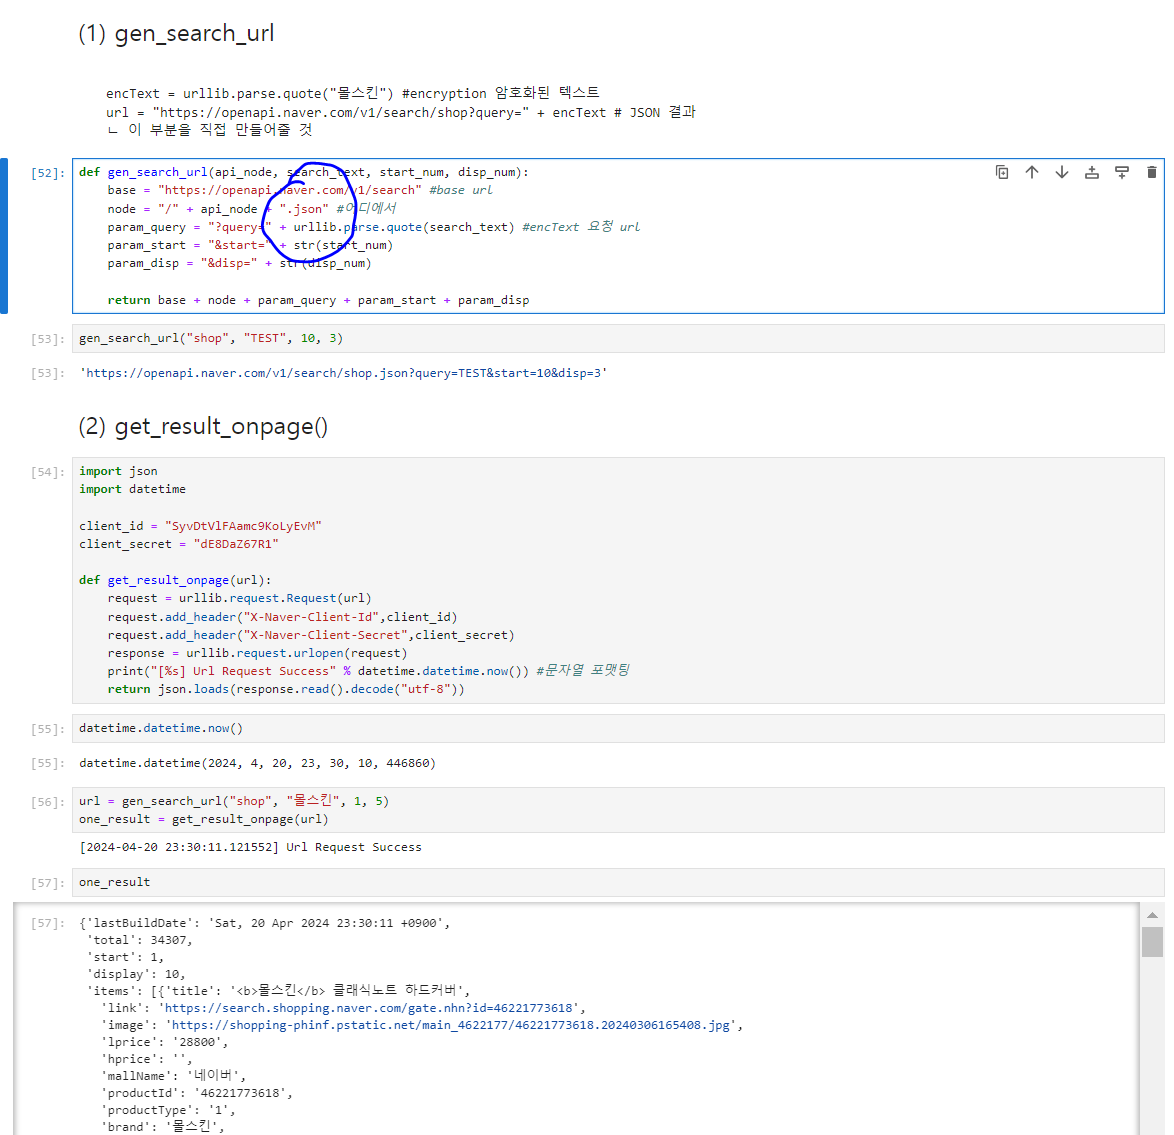The width and height of the screenshot is (1174, 1135).
Task: Click the 'productId' output line
Action: tap(196, 1093)
